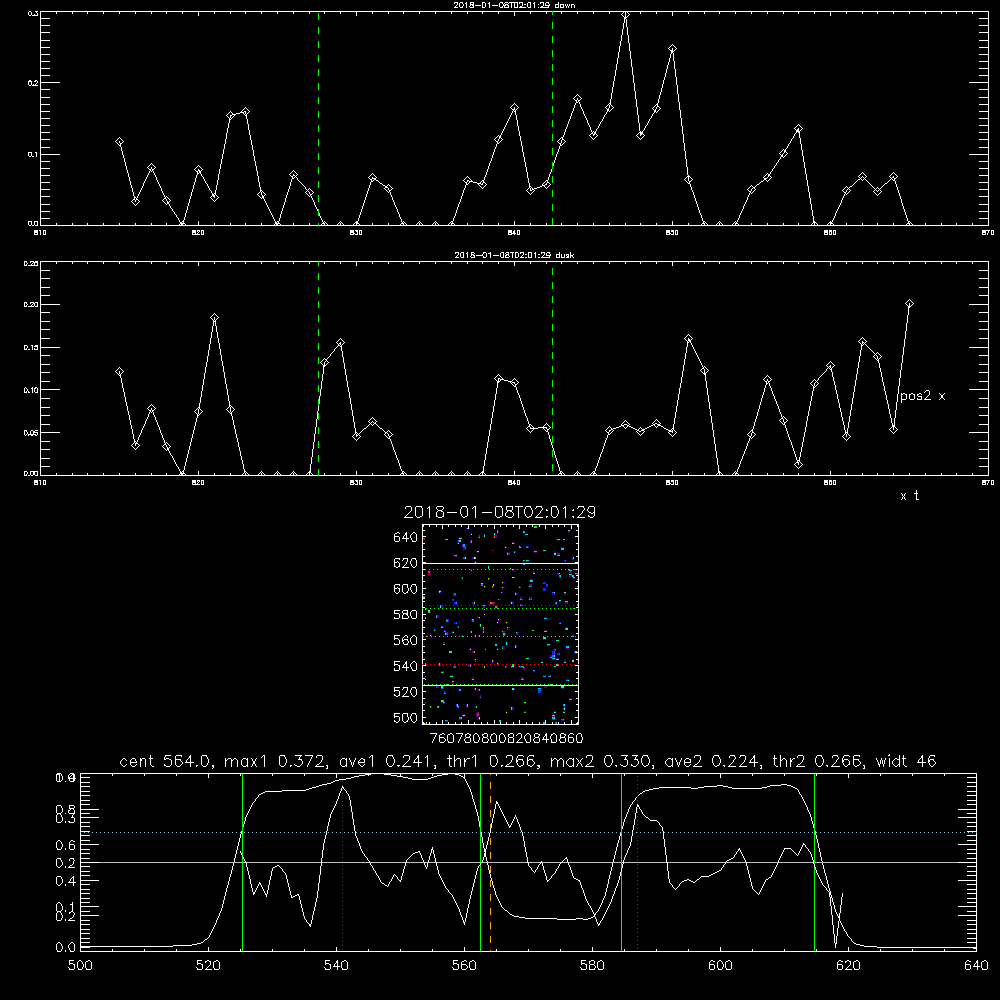Click the '600' label on bottom plot x-axis

(720, 966)
